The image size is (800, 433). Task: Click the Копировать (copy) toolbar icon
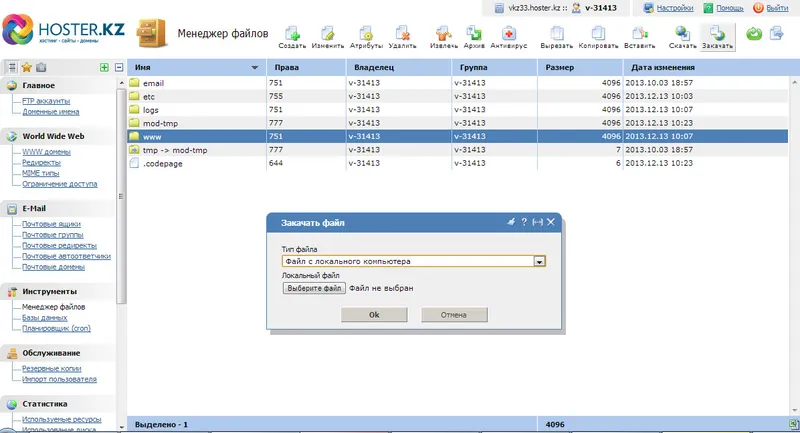598,37
